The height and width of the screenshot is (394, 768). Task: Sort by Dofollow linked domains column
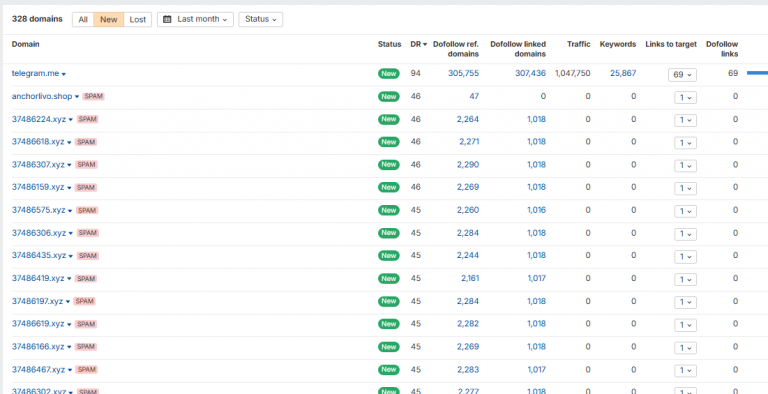518,49
